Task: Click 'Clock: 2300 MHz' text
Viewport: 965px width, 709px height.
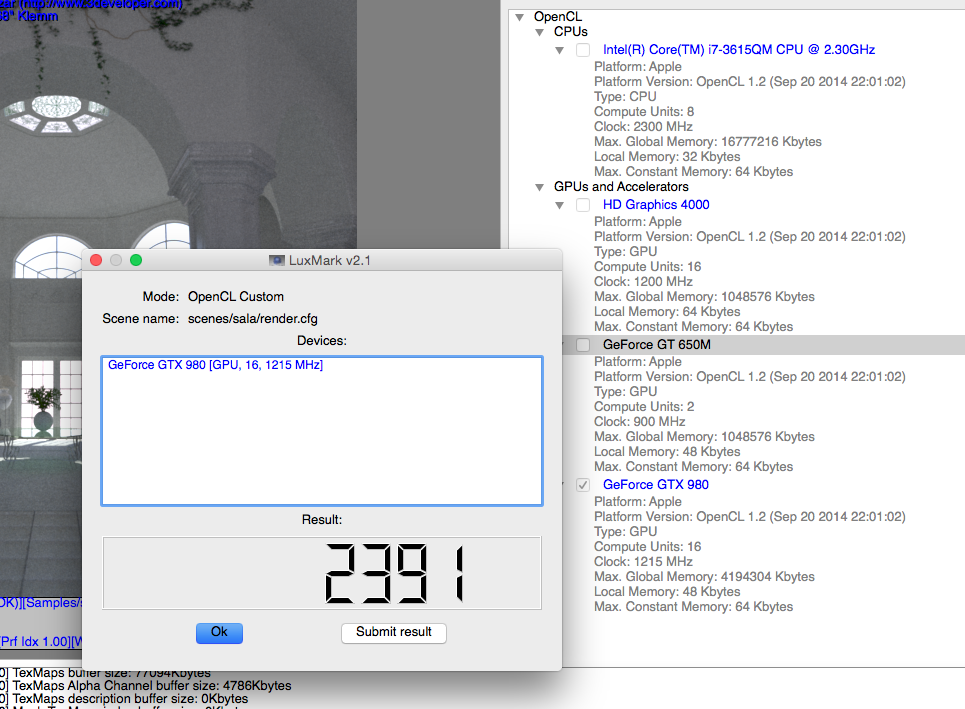Action: coord(643,127)
